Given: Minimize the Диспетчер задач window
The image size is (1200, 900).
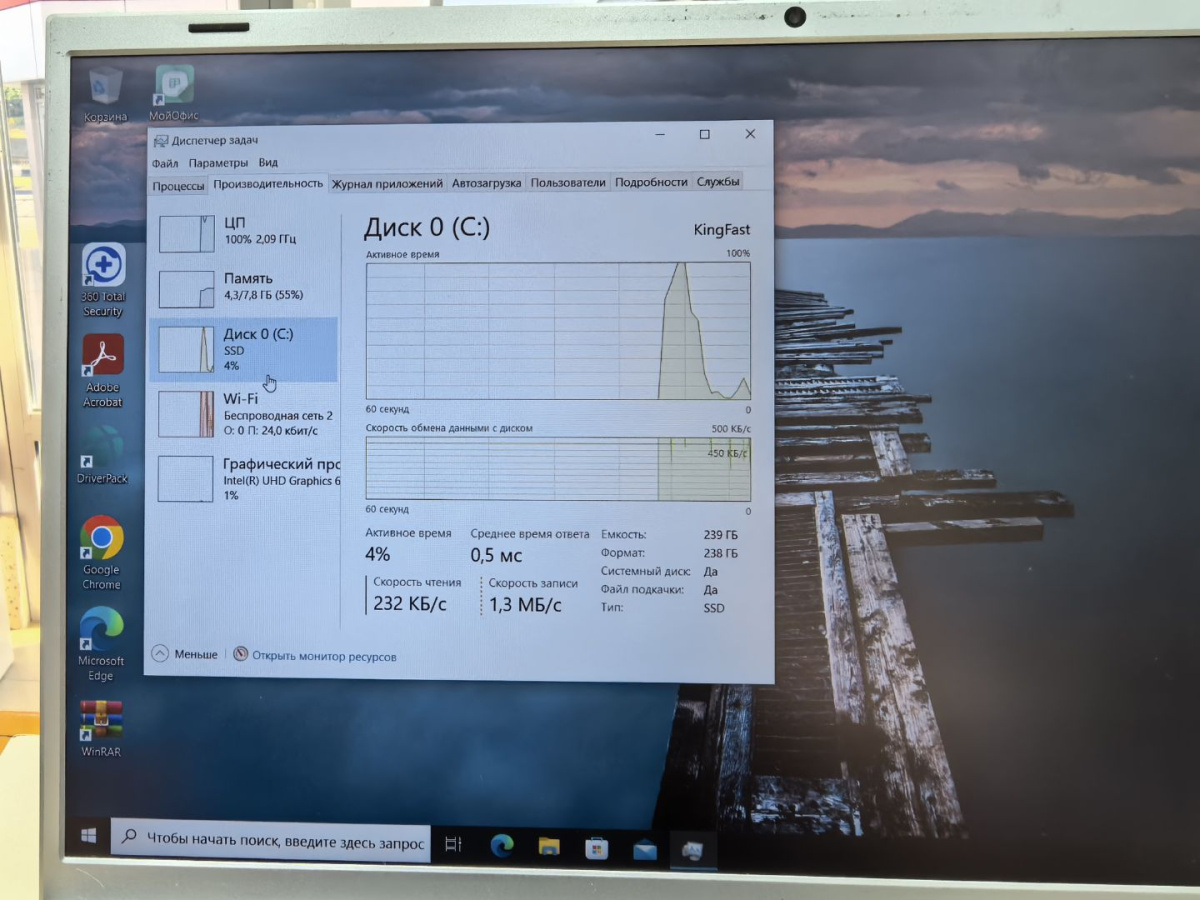Looking at the screenshot, I should [x=658, y=134].
